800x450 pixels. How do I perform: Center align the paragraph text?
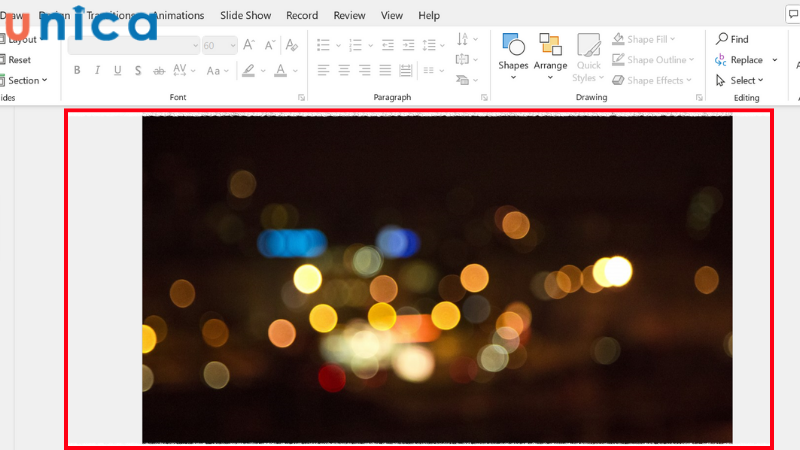344,70
